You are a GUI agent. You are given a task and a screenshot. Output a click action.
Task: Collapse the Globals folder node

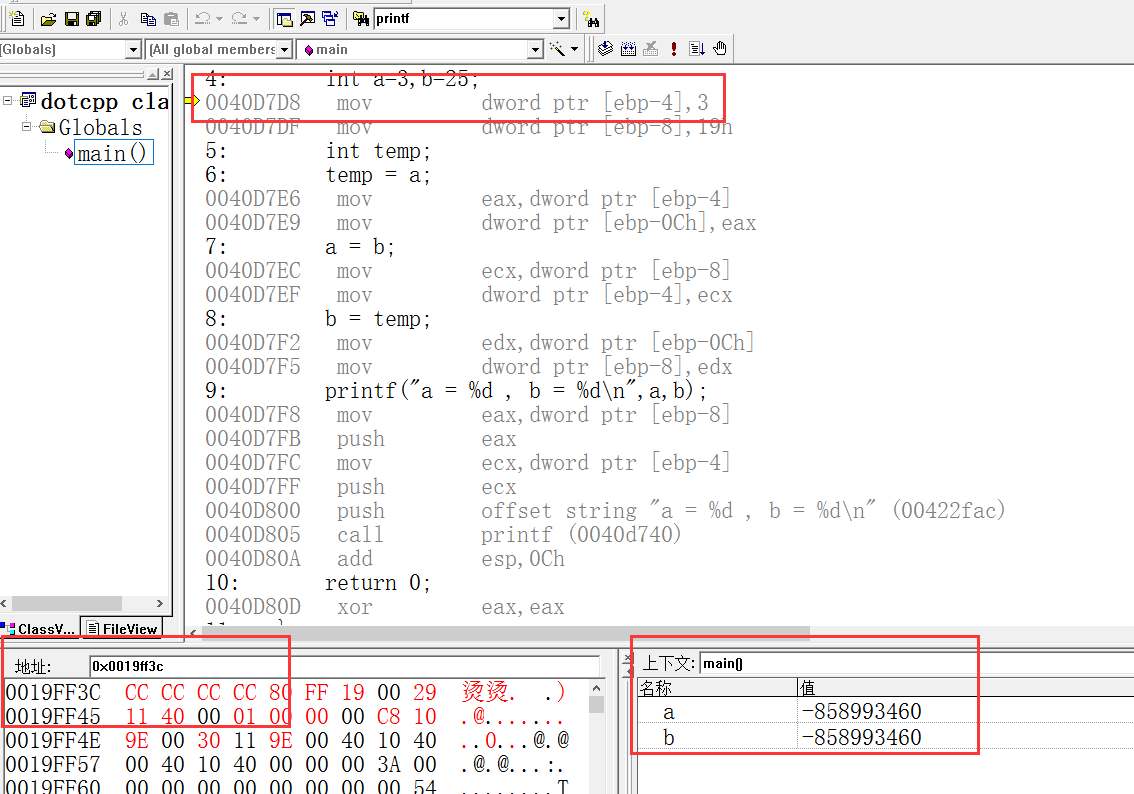tap(28, 127)
